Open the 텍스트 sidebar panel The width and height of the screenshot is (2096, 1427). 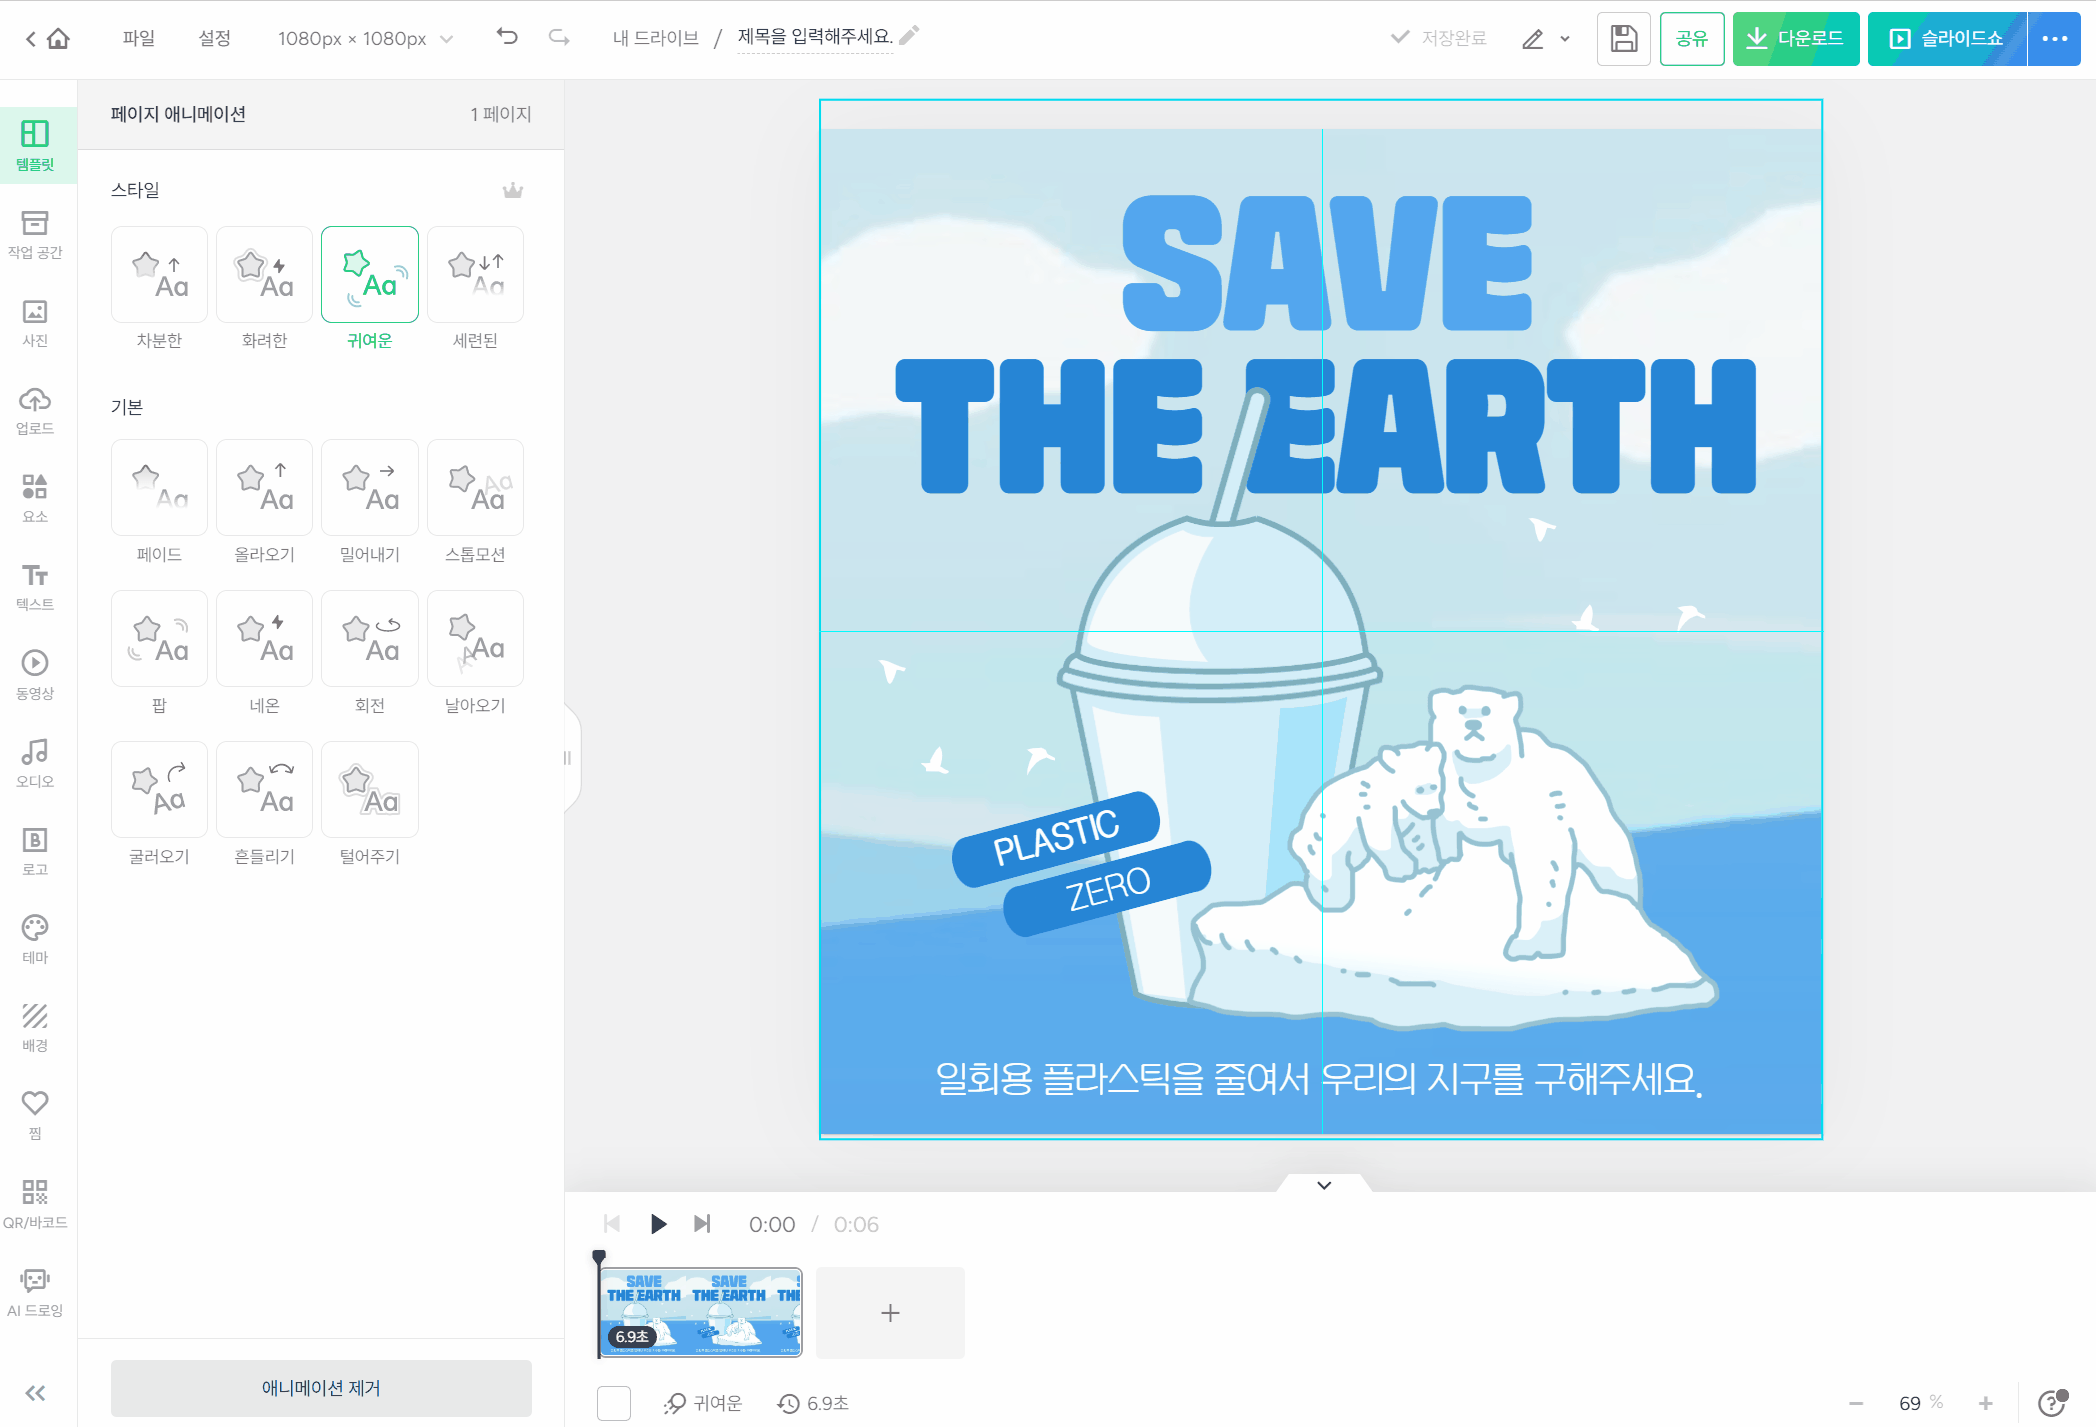coord(36,586)
